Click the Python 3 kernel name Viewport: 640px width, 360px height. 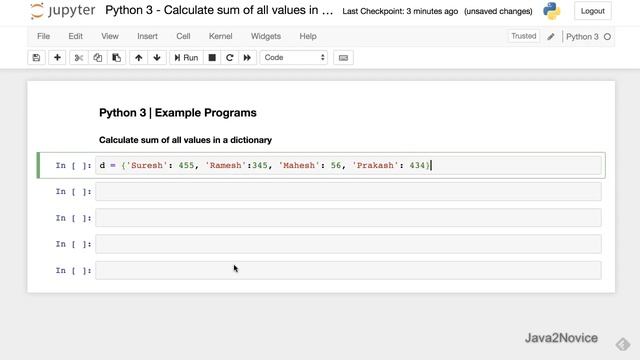click(x=582, y=37)
